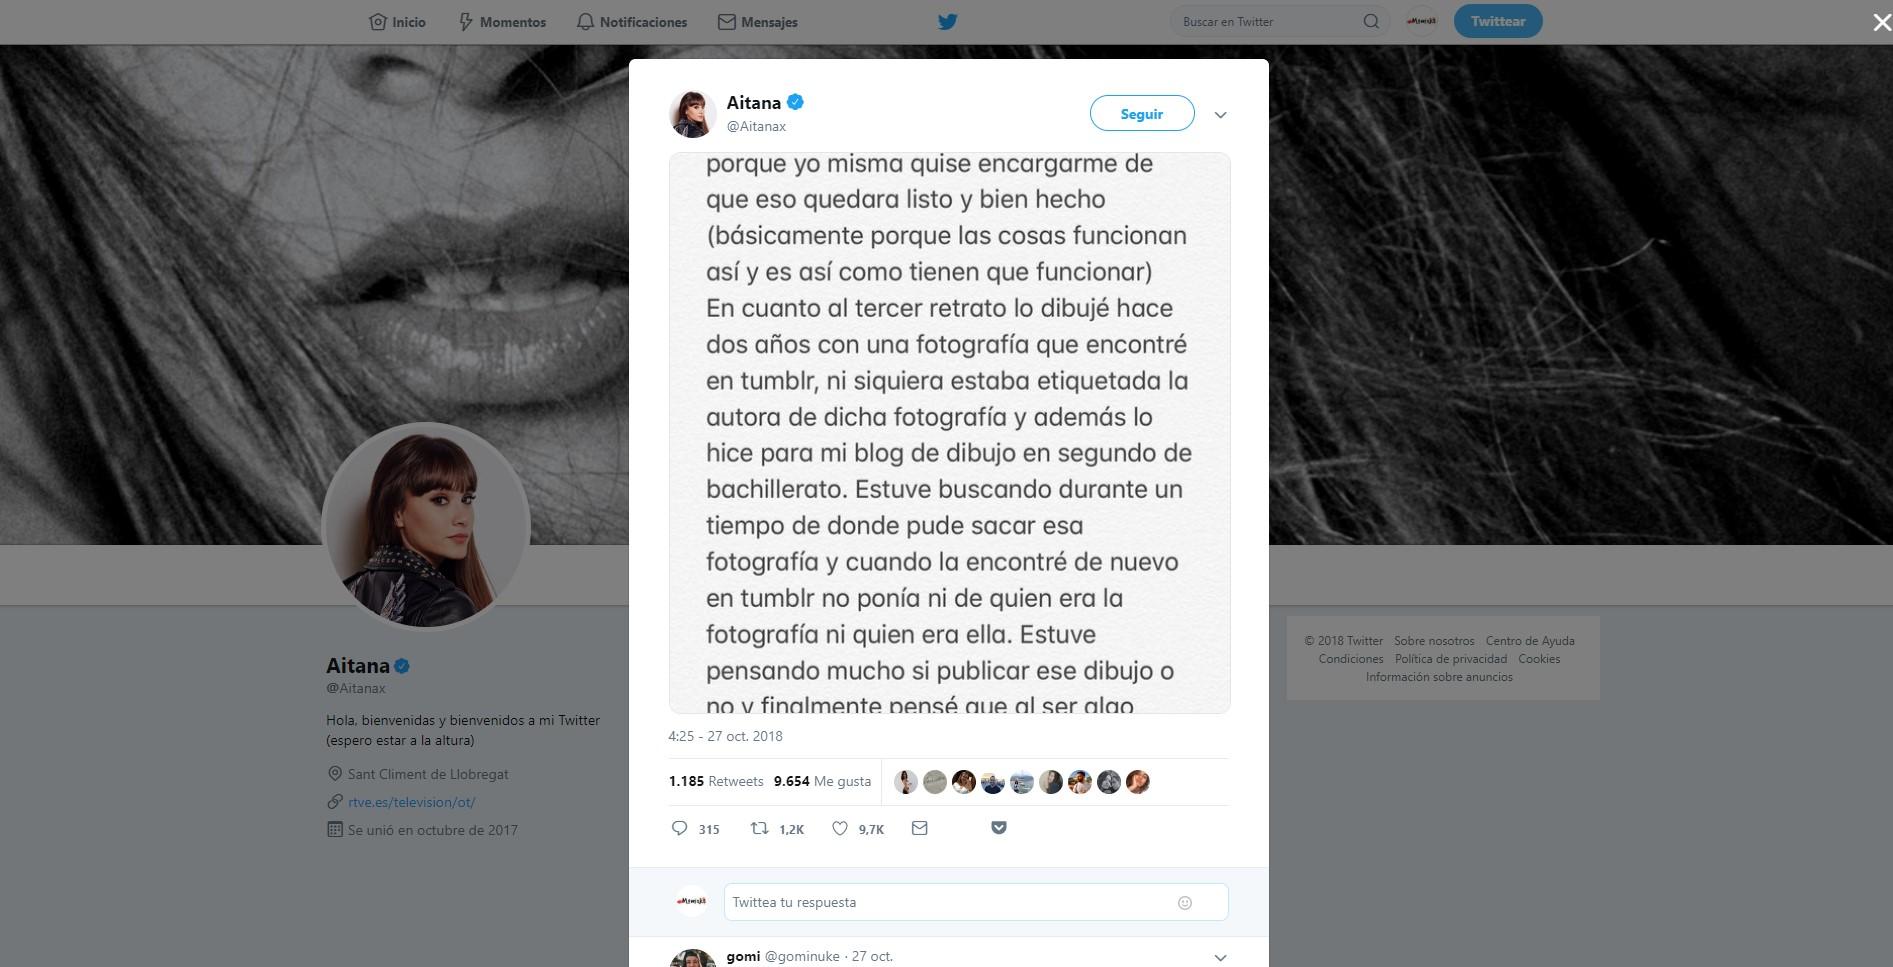Image resolution: width=1893 pixels, height=967 pixels.
Task: Open the Notificaciones tab
Action: (x=632, y=22)
